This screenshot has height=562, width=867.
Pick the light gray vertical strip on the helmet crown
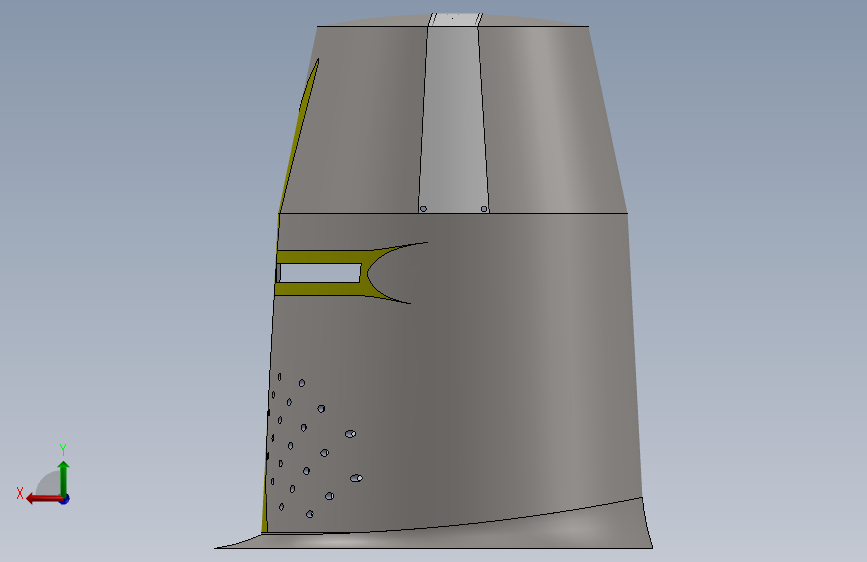[453, 119]
